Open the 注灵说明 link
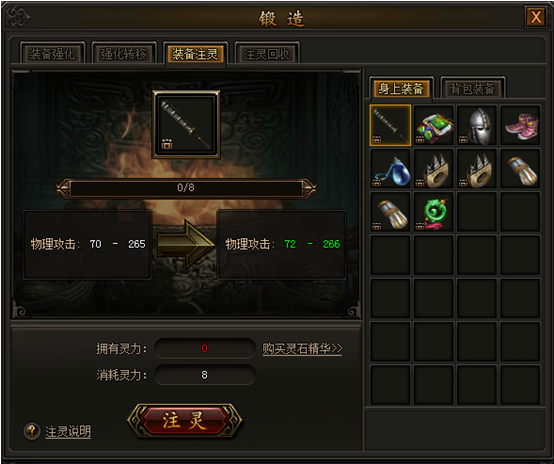The height and width of the screenshot is (464, 554). click(x=68, y=431)
